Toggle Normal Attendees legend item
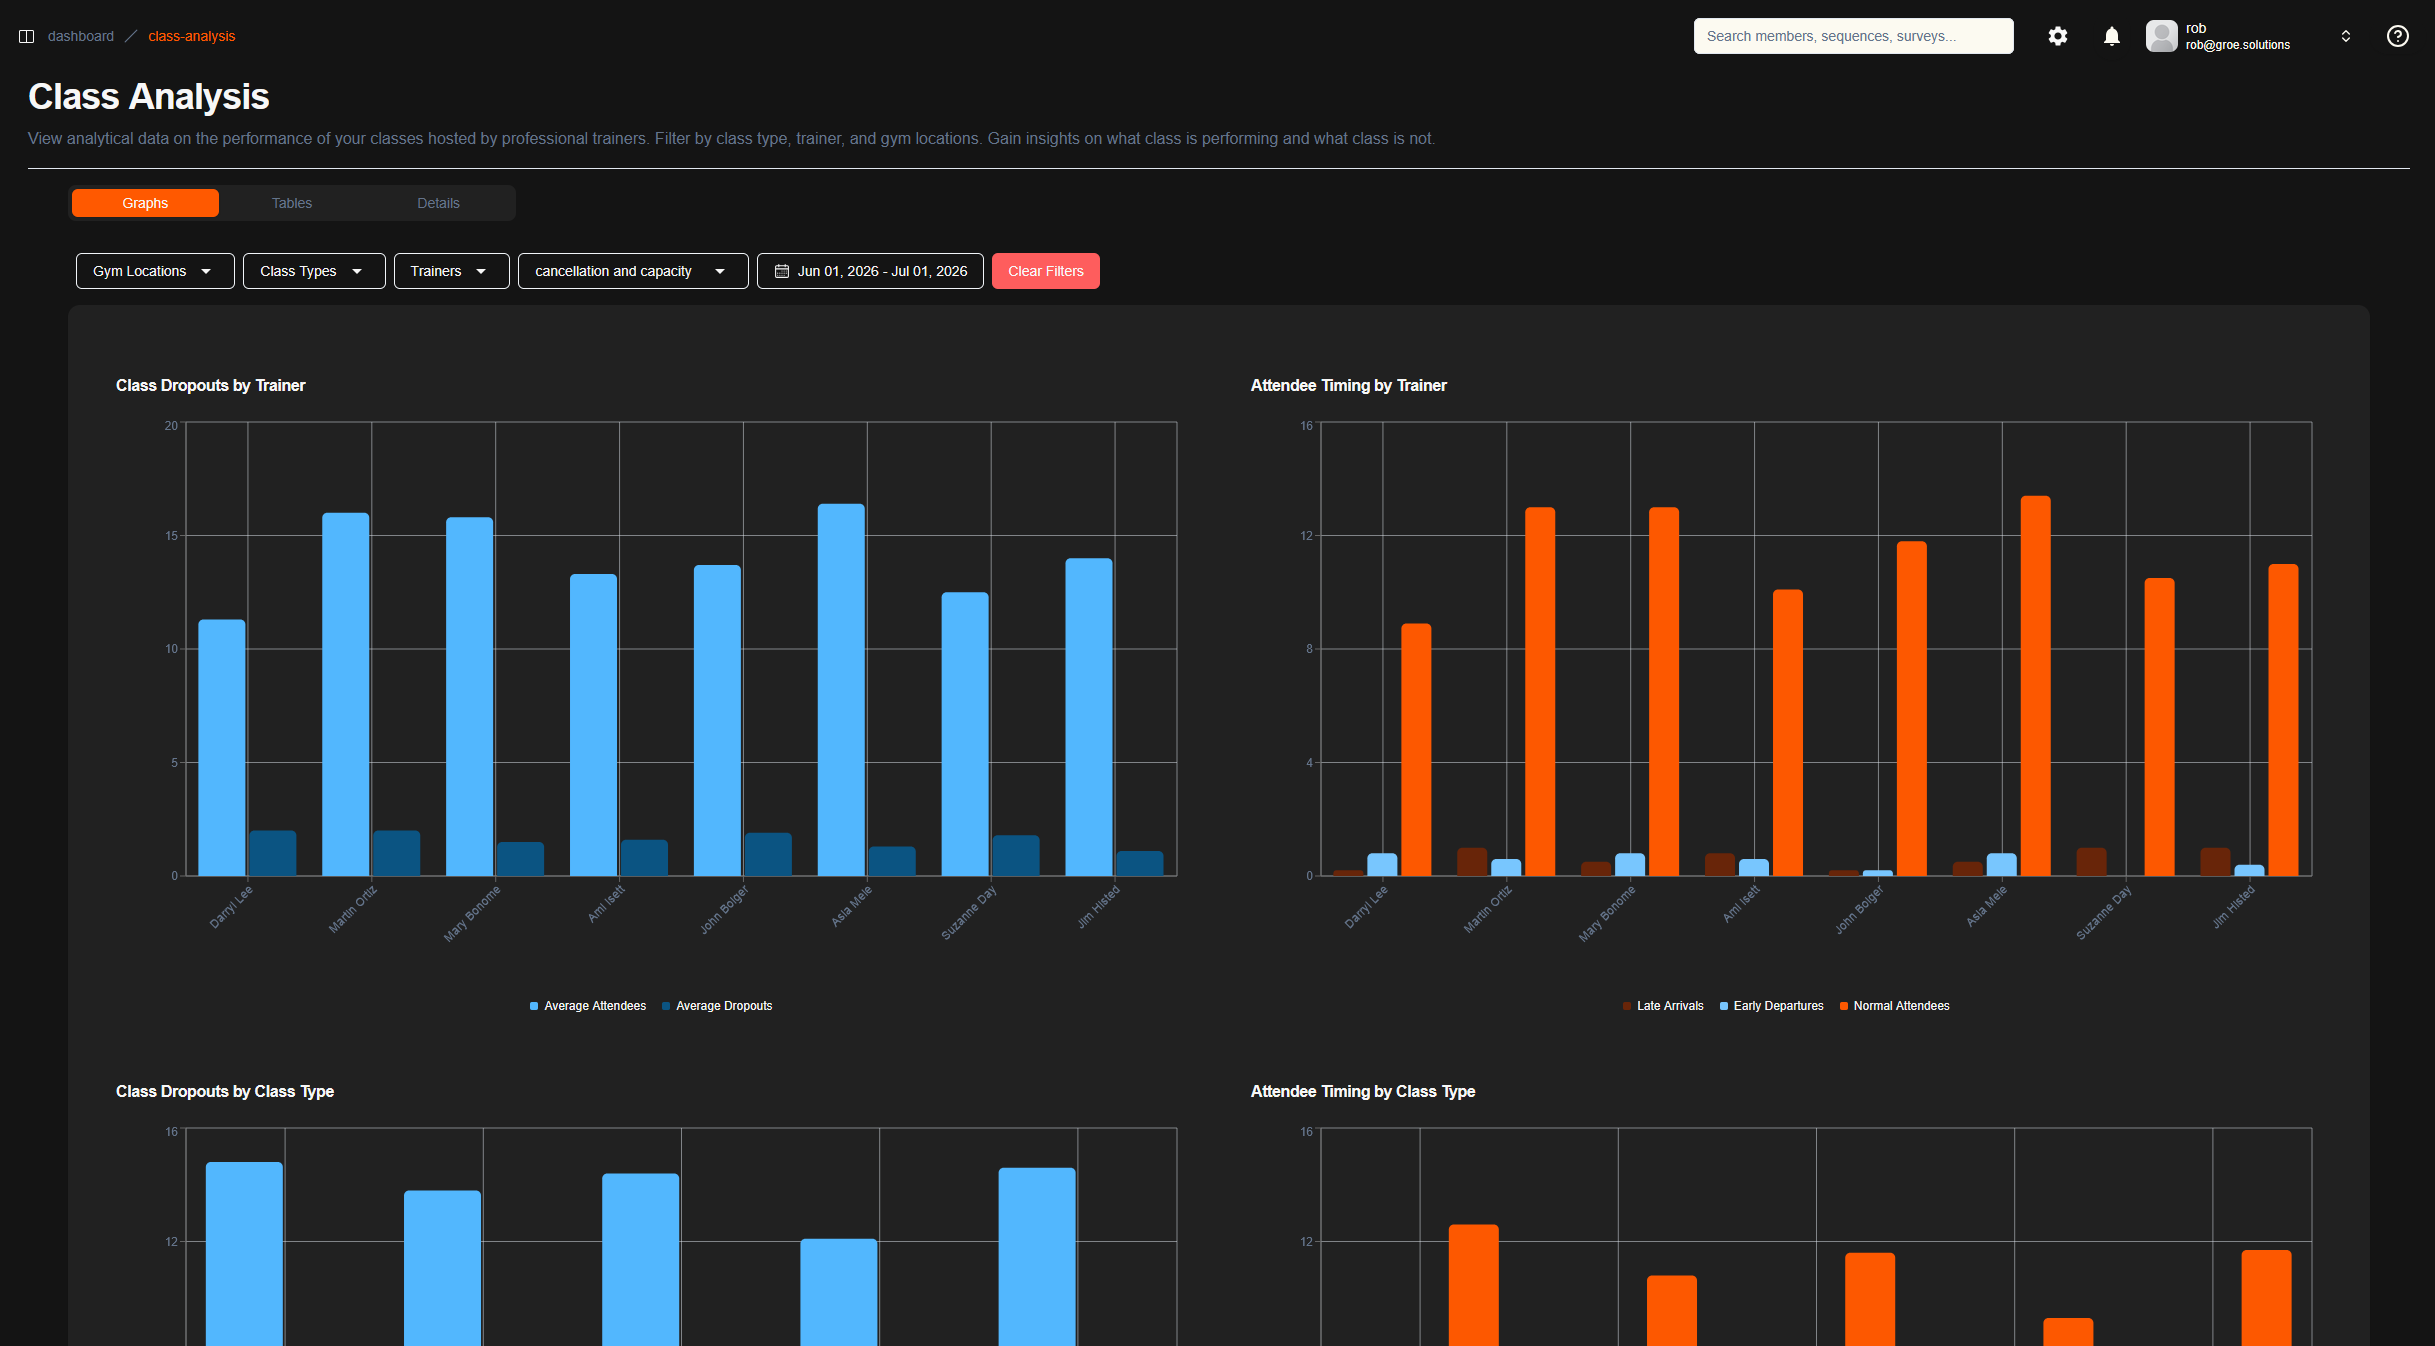 (1894, 1006)
